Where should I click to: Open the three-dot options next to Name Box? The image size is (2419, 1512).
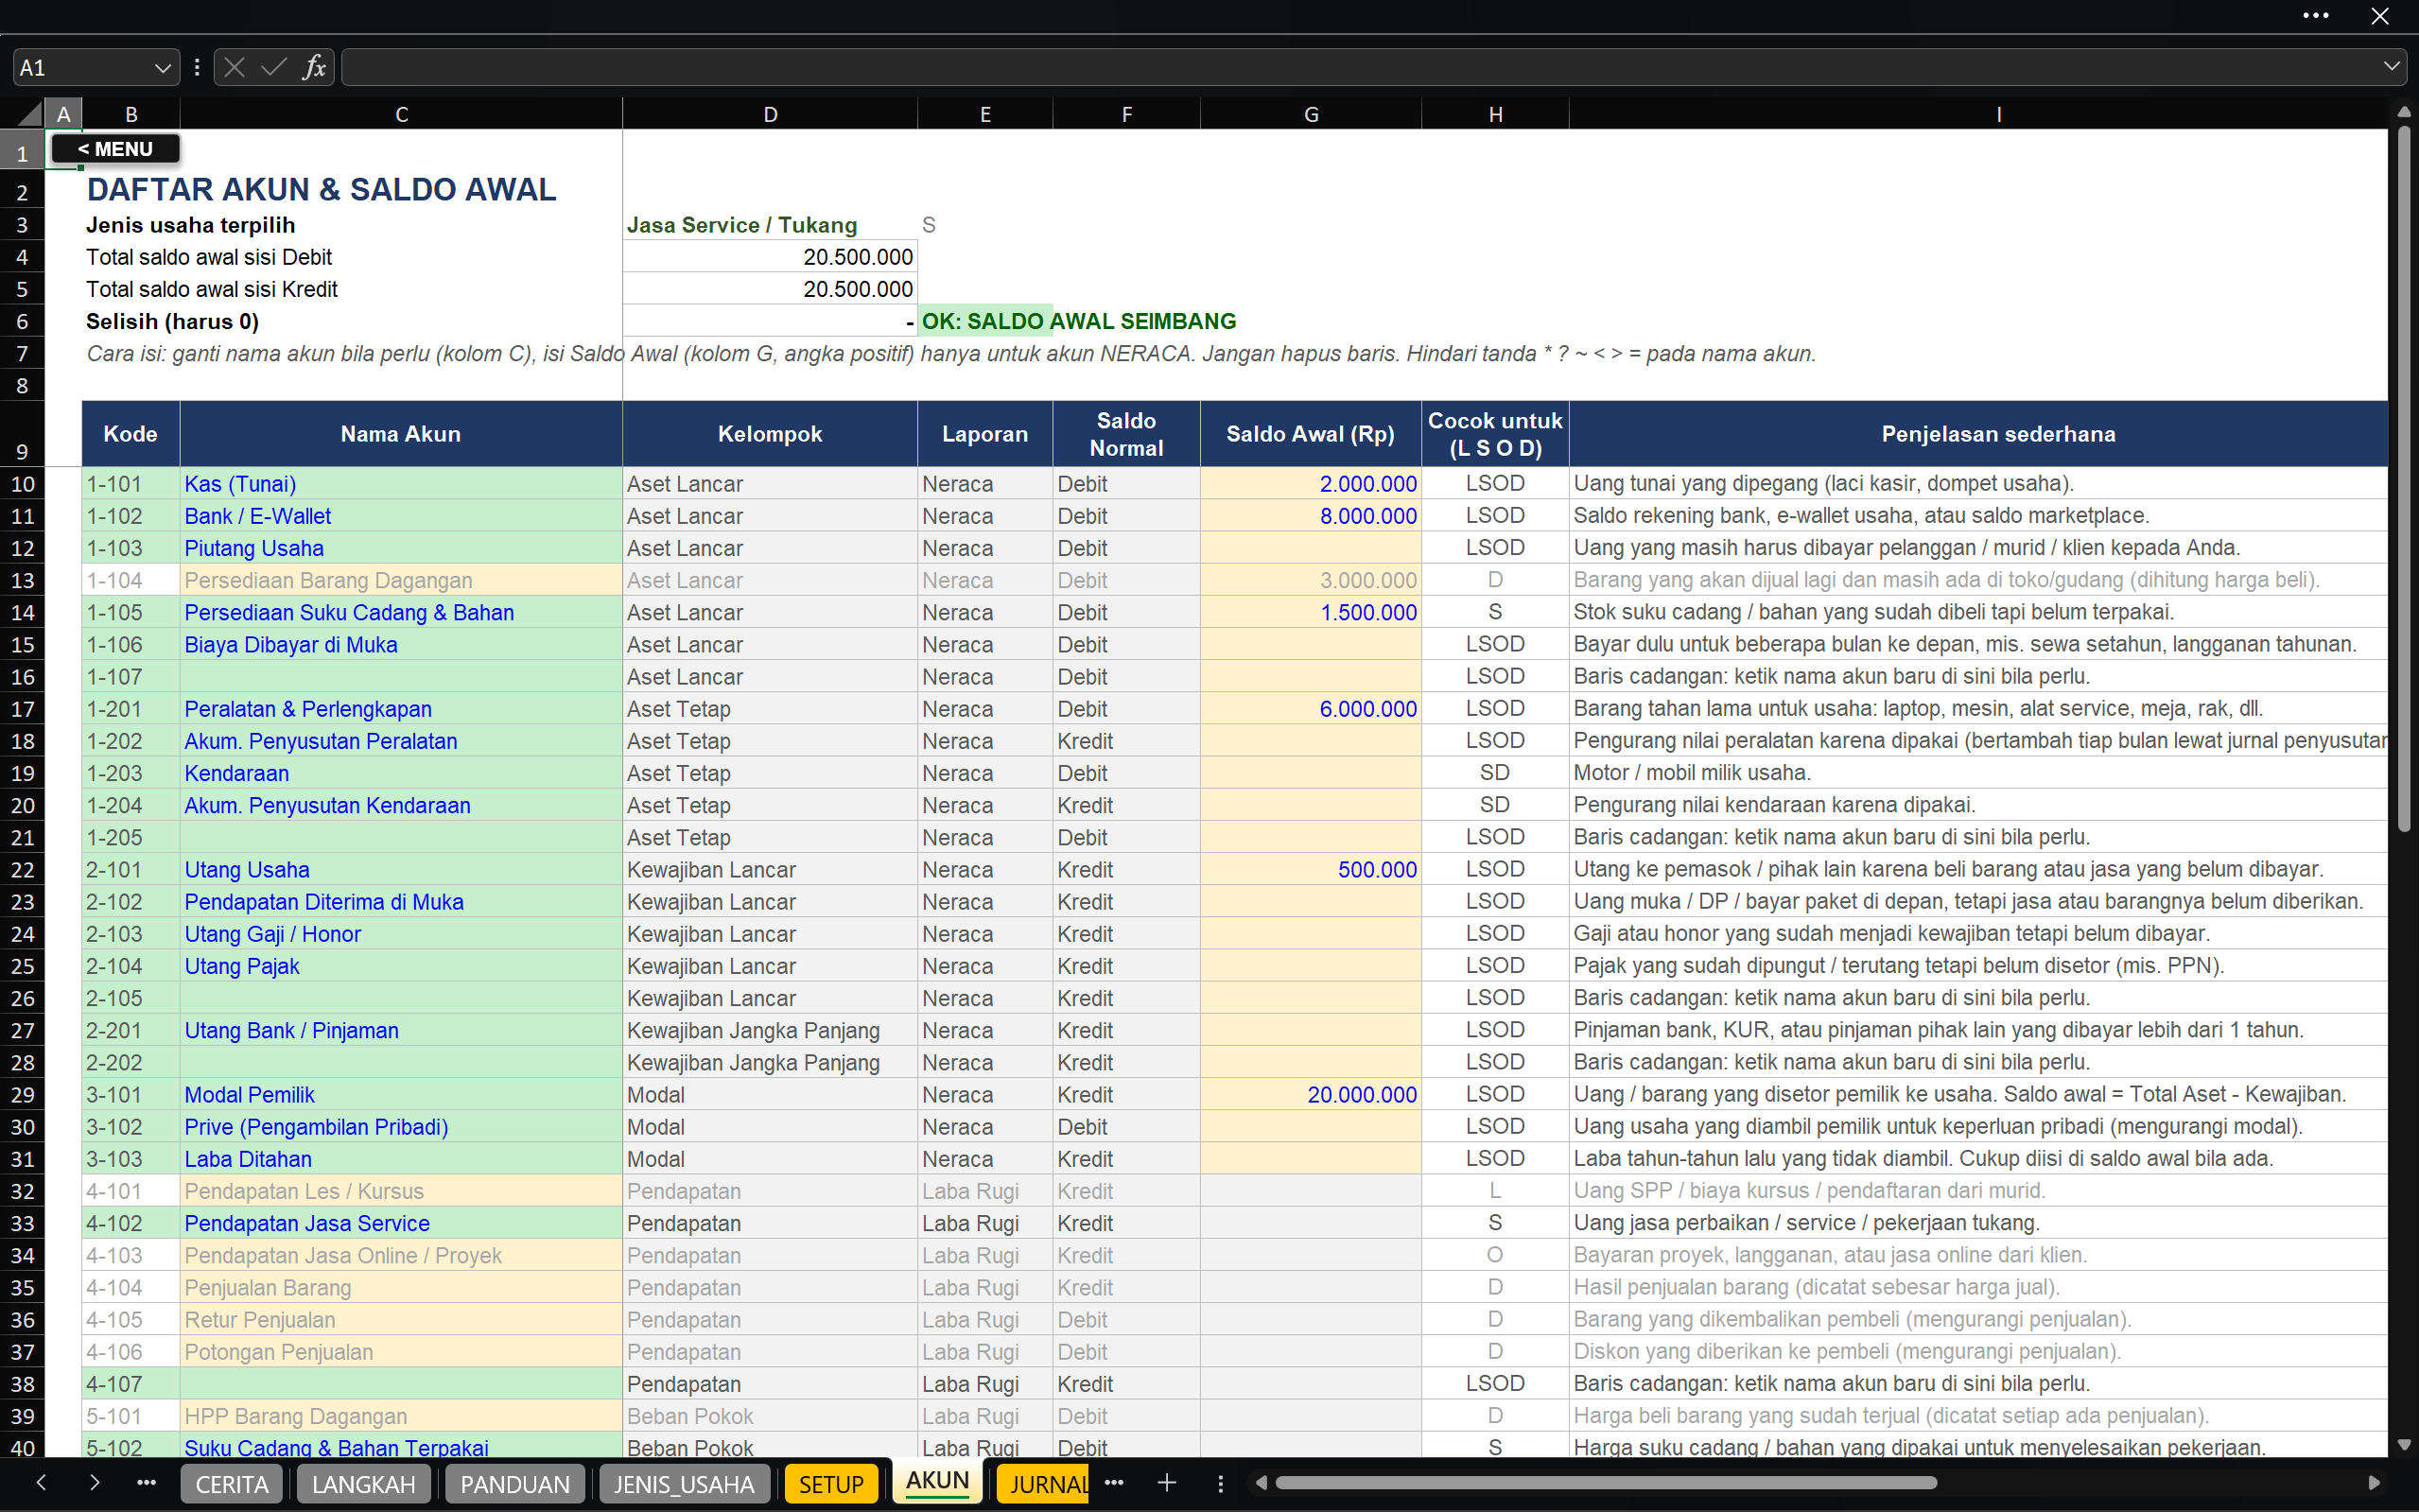[x=197, y=67]
